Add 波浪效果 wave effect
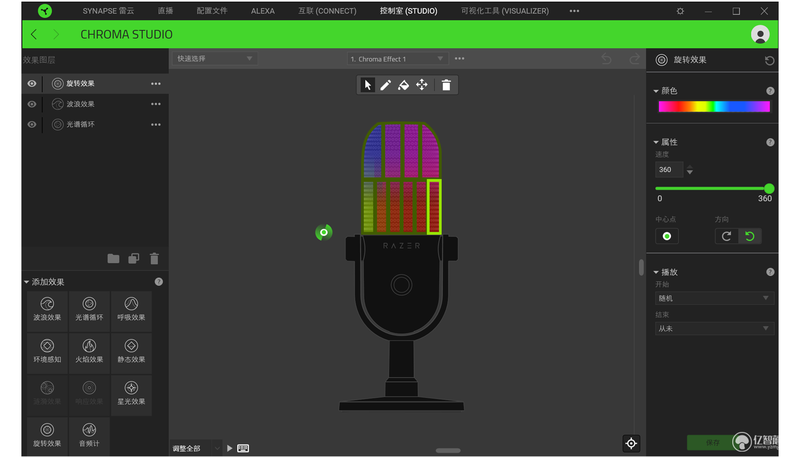 click(47, 309)
